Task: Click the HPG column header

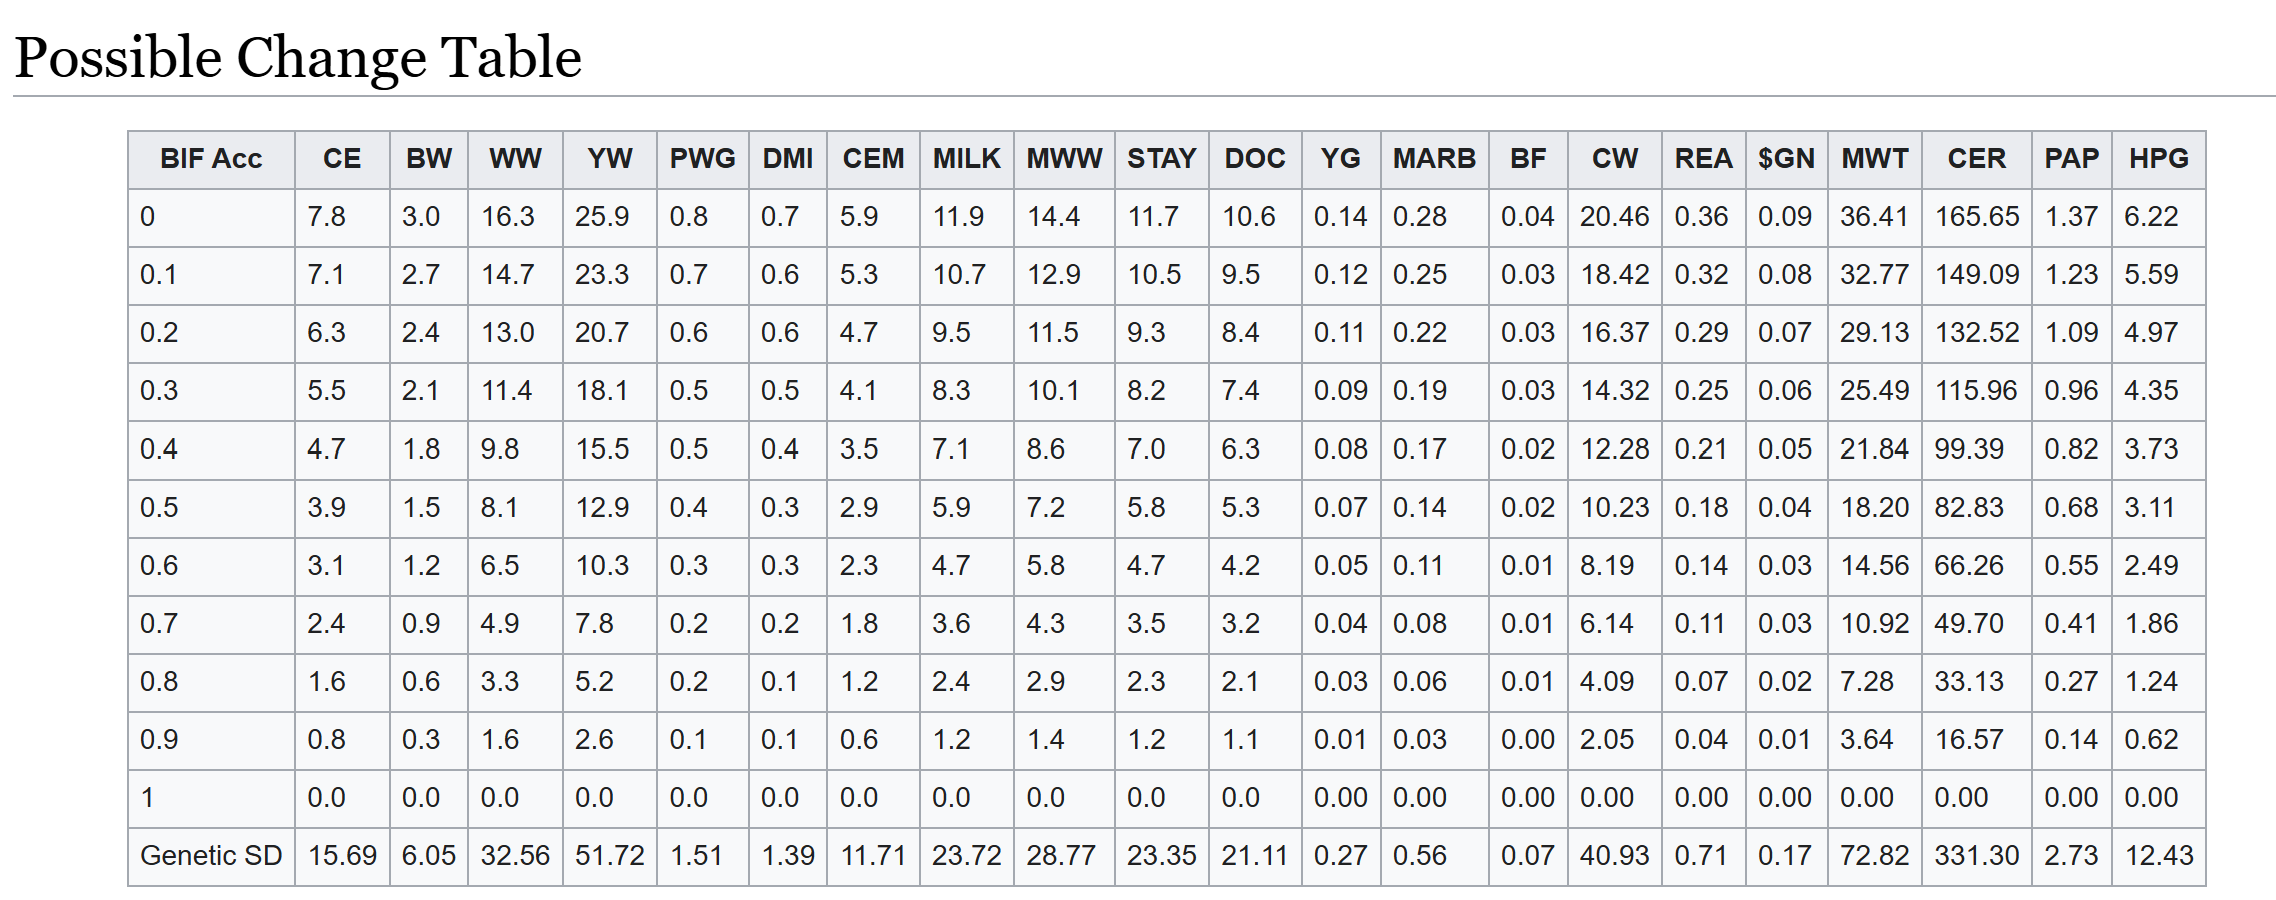Action: [x=2158, y=159]
